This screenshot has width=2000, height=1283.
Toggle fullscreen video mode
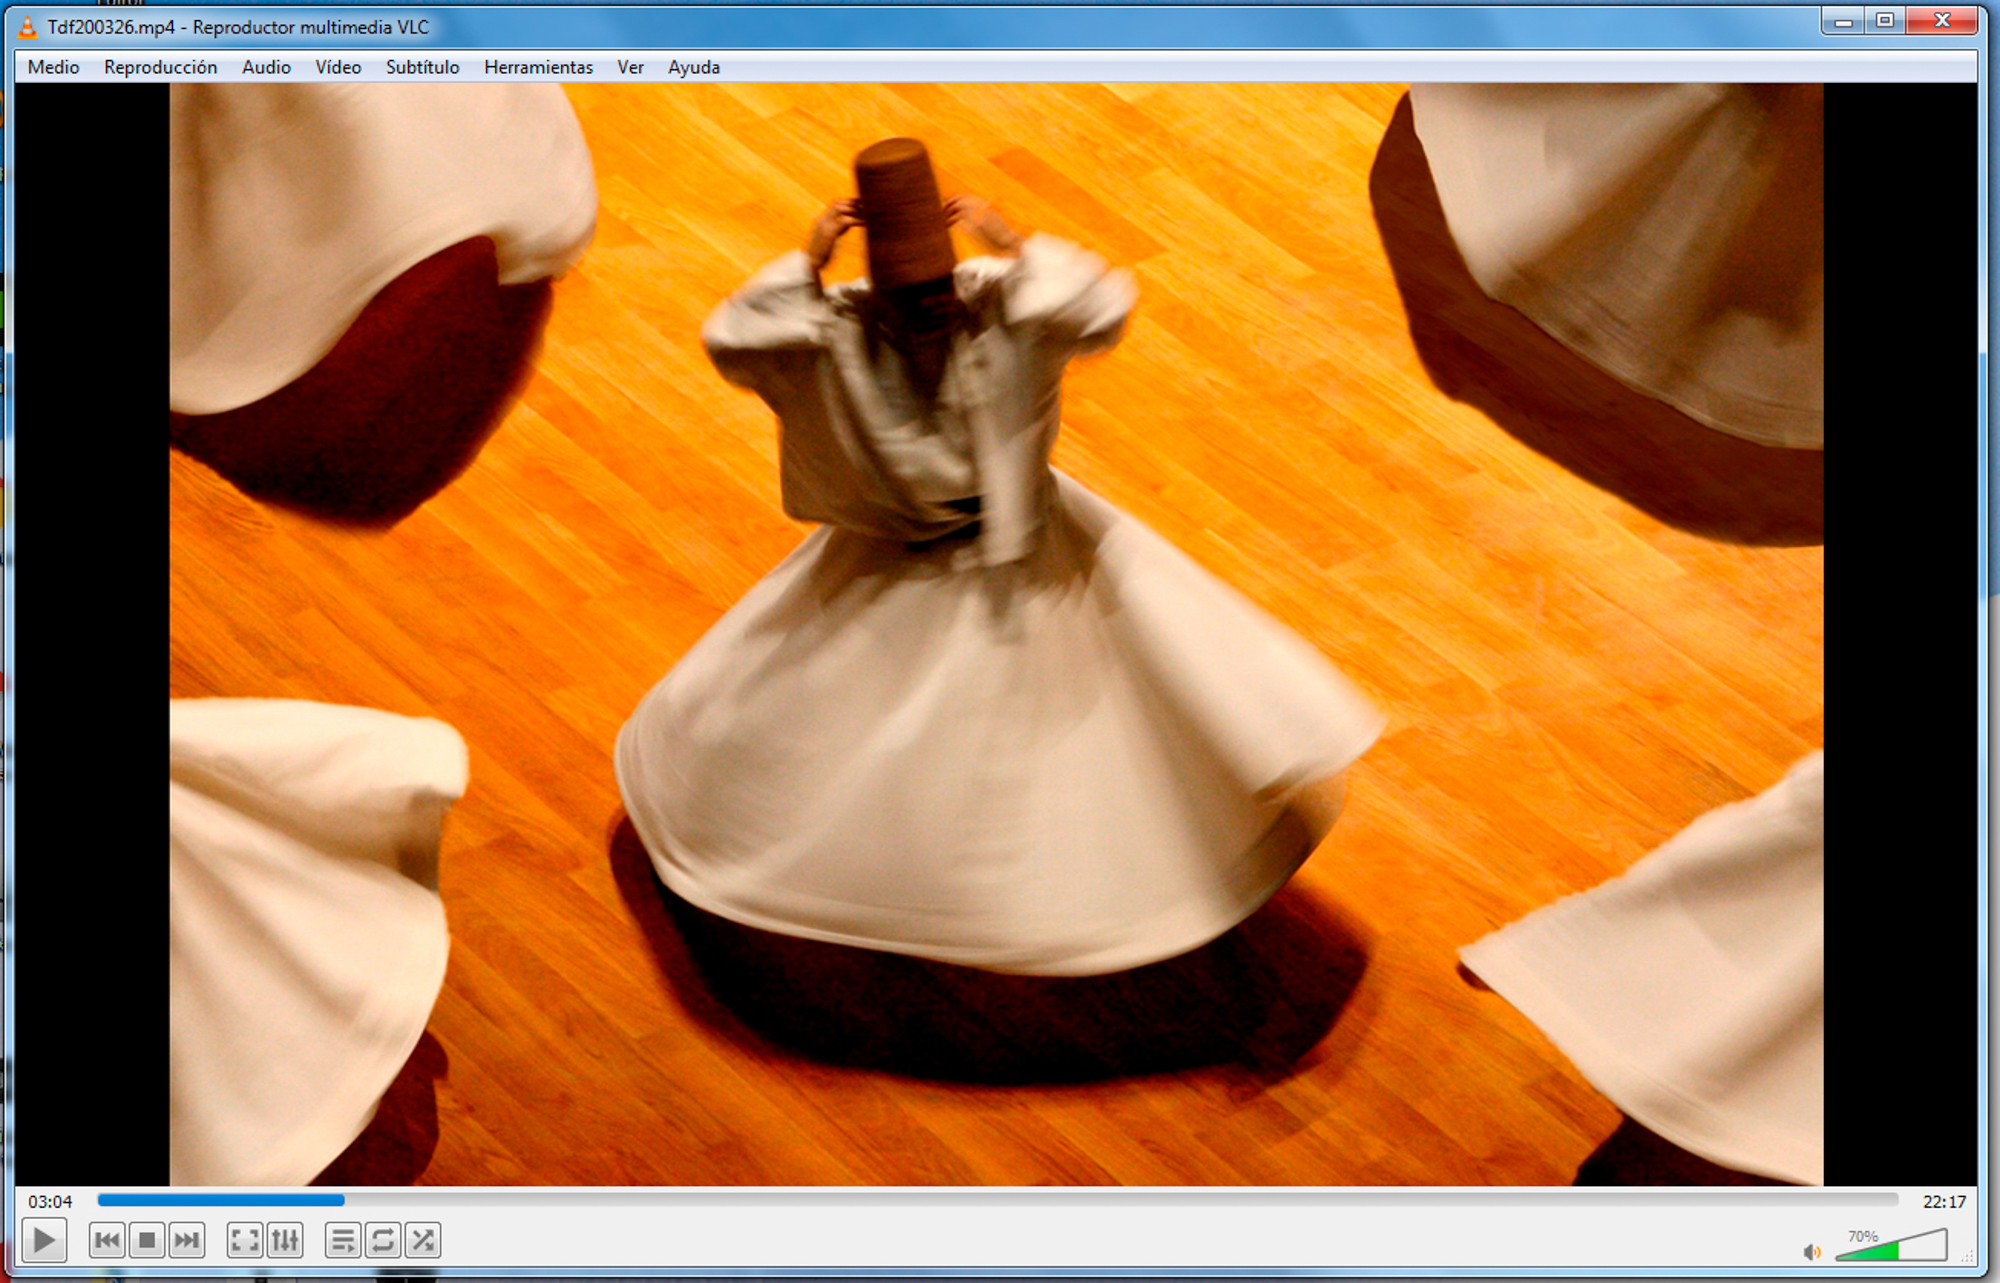pos(244,1241)
